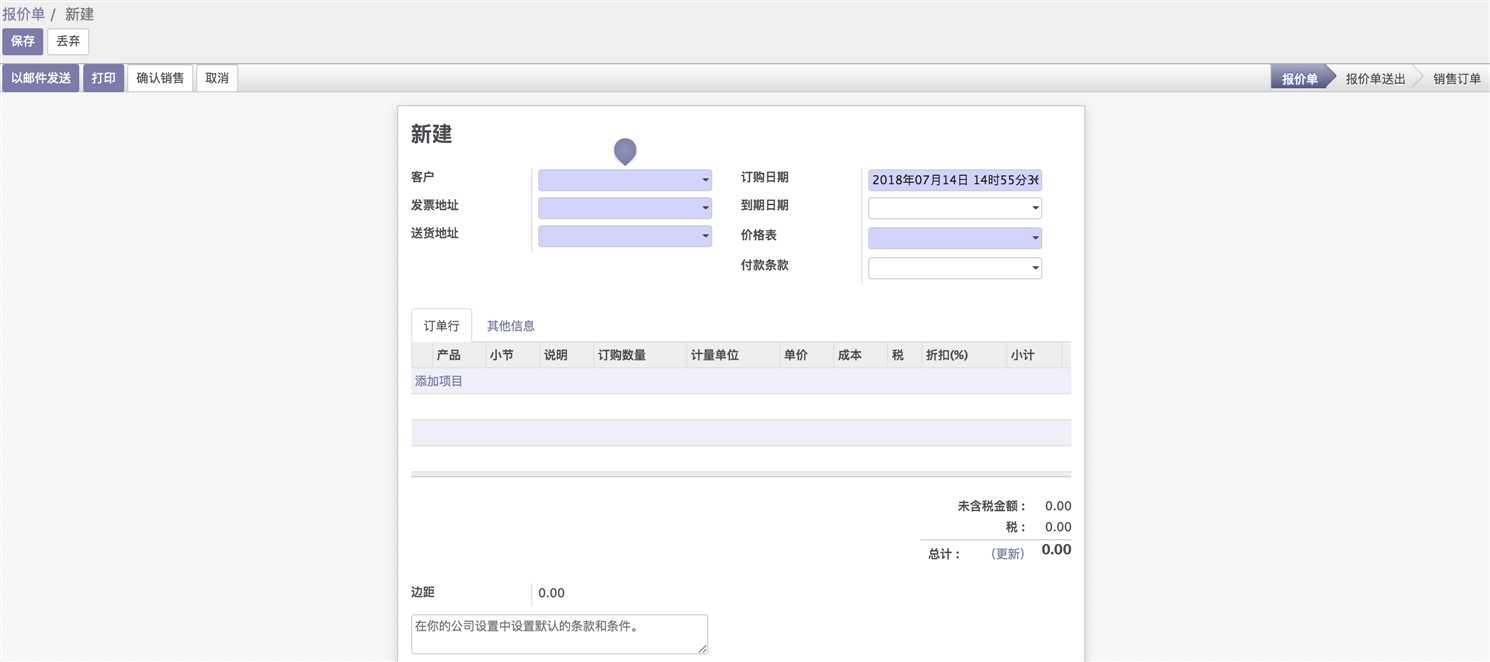Click the 保存 save button
The height and width of the screenshot is (662, 1490).
pos(23,42)
